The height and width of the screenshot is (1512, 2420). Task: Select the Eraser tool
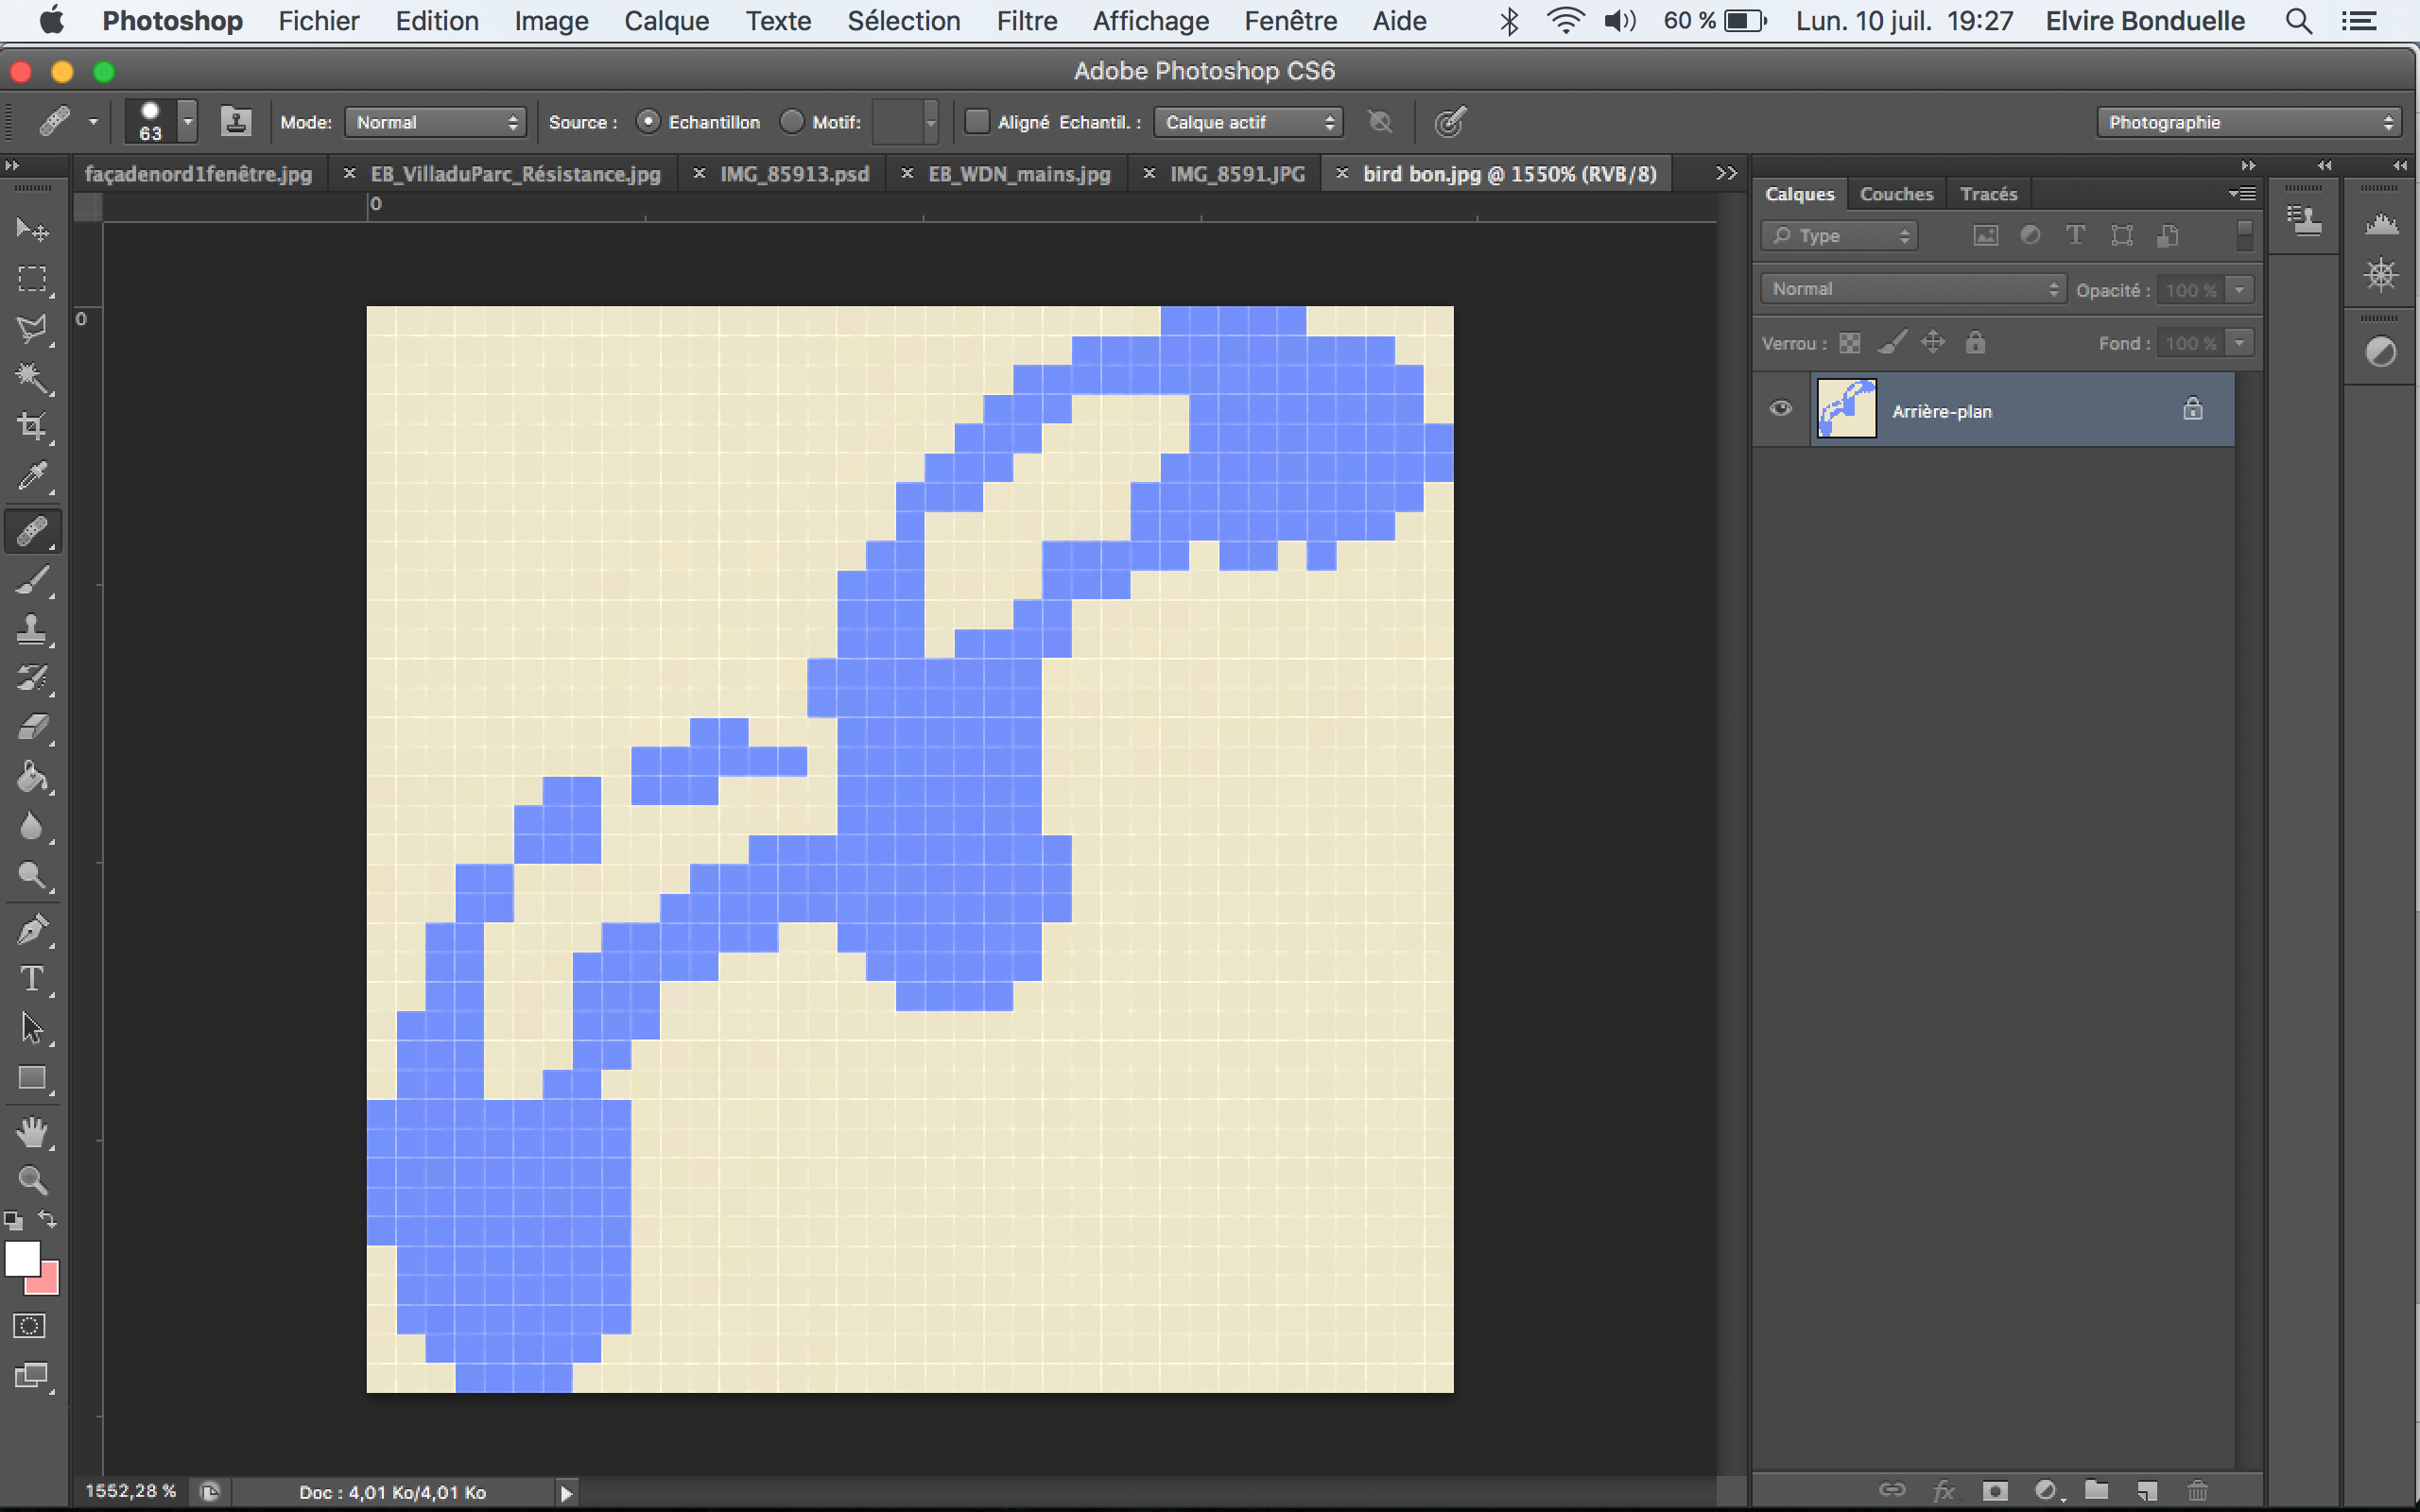tap(32, 728)
